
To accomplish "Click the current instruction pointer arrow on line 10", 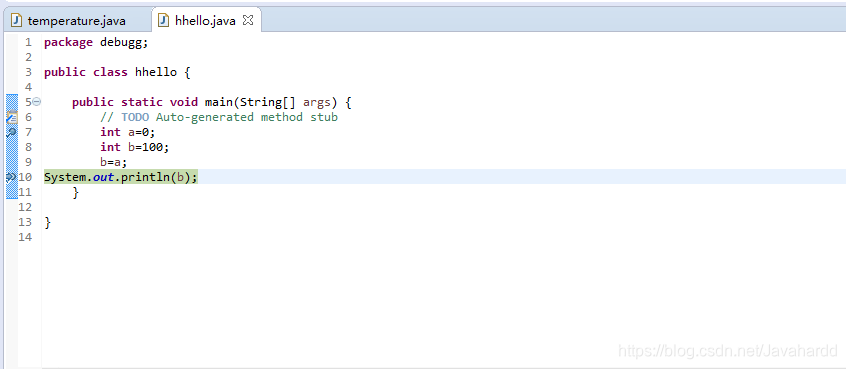I will [11, 177].
